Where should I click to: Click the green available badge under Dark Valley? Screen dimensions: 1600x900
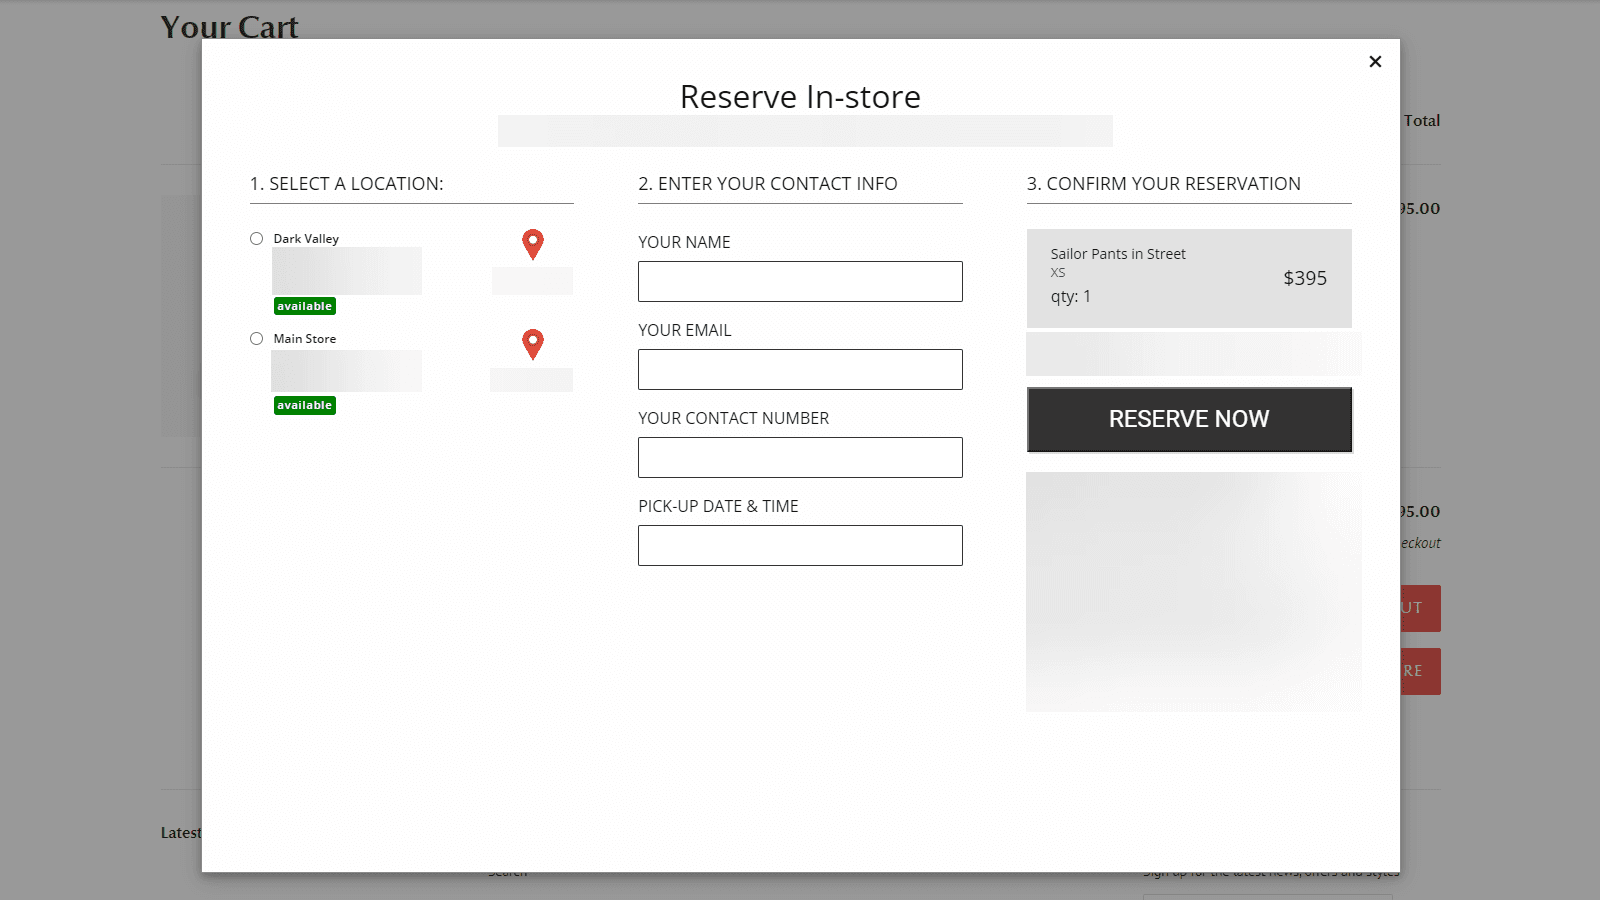pyautogui.click(x=304, y=306)
